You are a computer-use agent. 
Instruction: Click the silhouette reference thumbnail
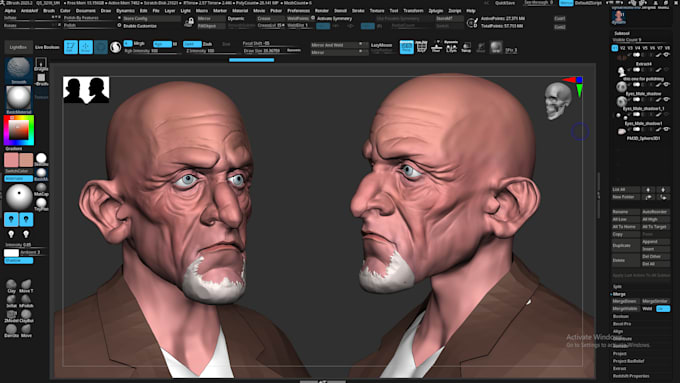click(86, 90)
